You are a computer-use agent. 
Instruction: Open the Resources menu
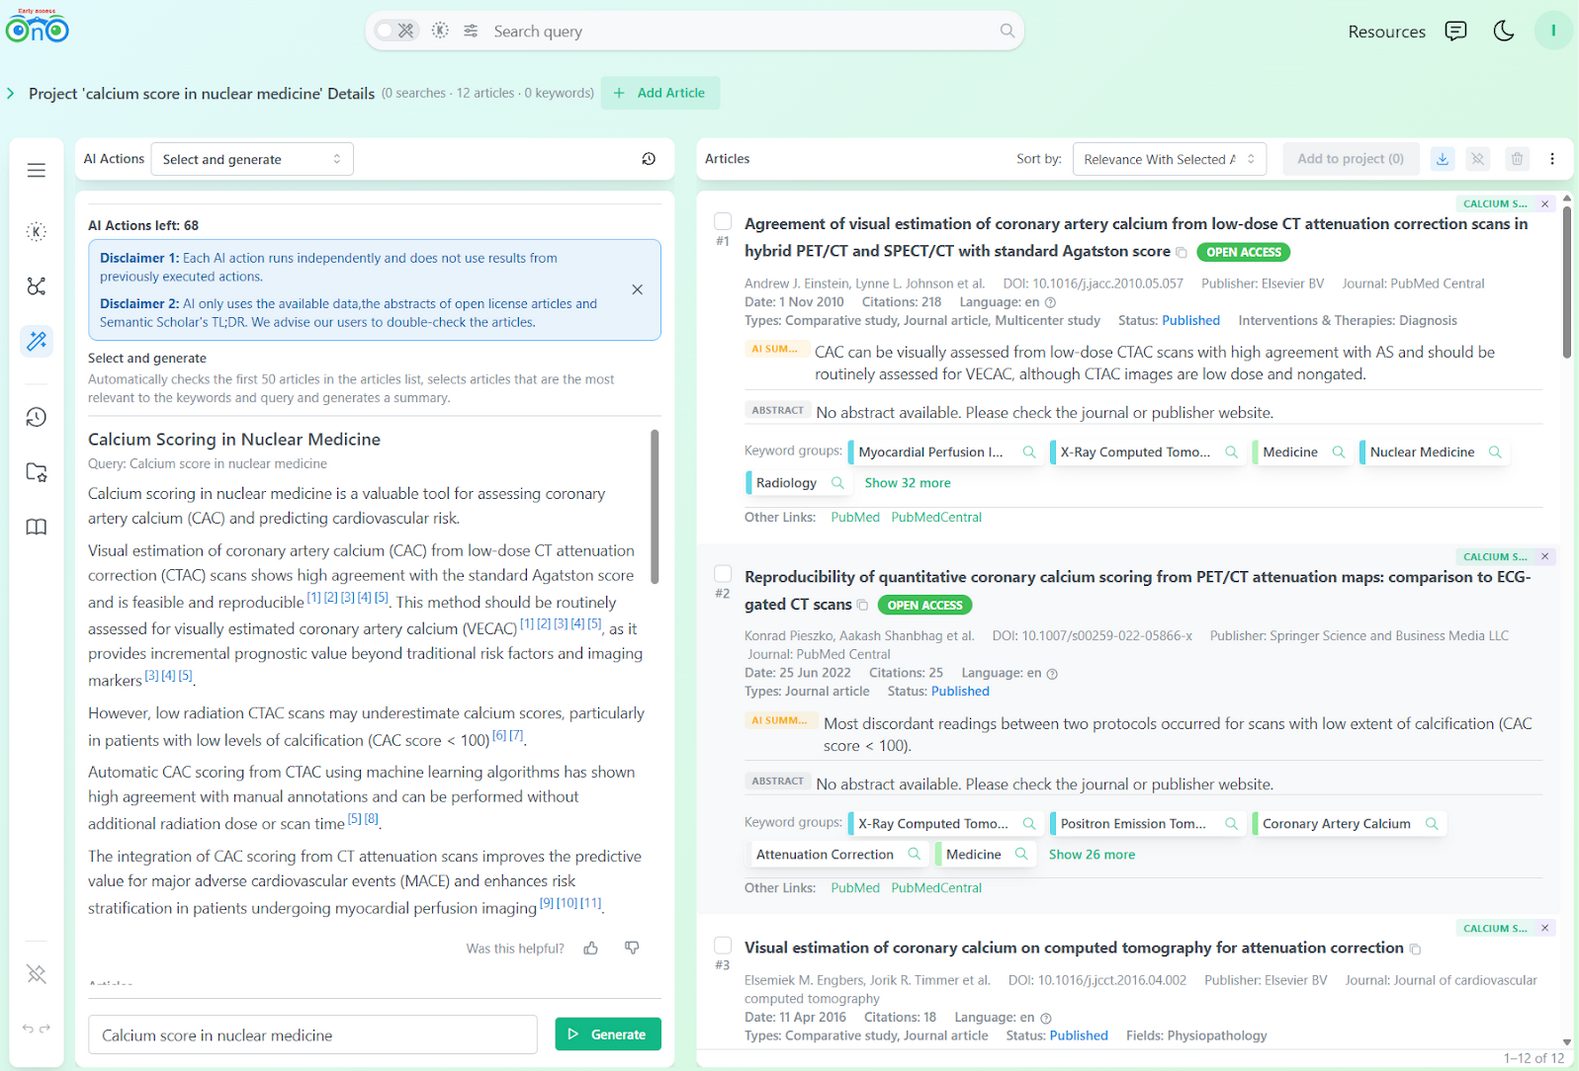pos(1386,31)
